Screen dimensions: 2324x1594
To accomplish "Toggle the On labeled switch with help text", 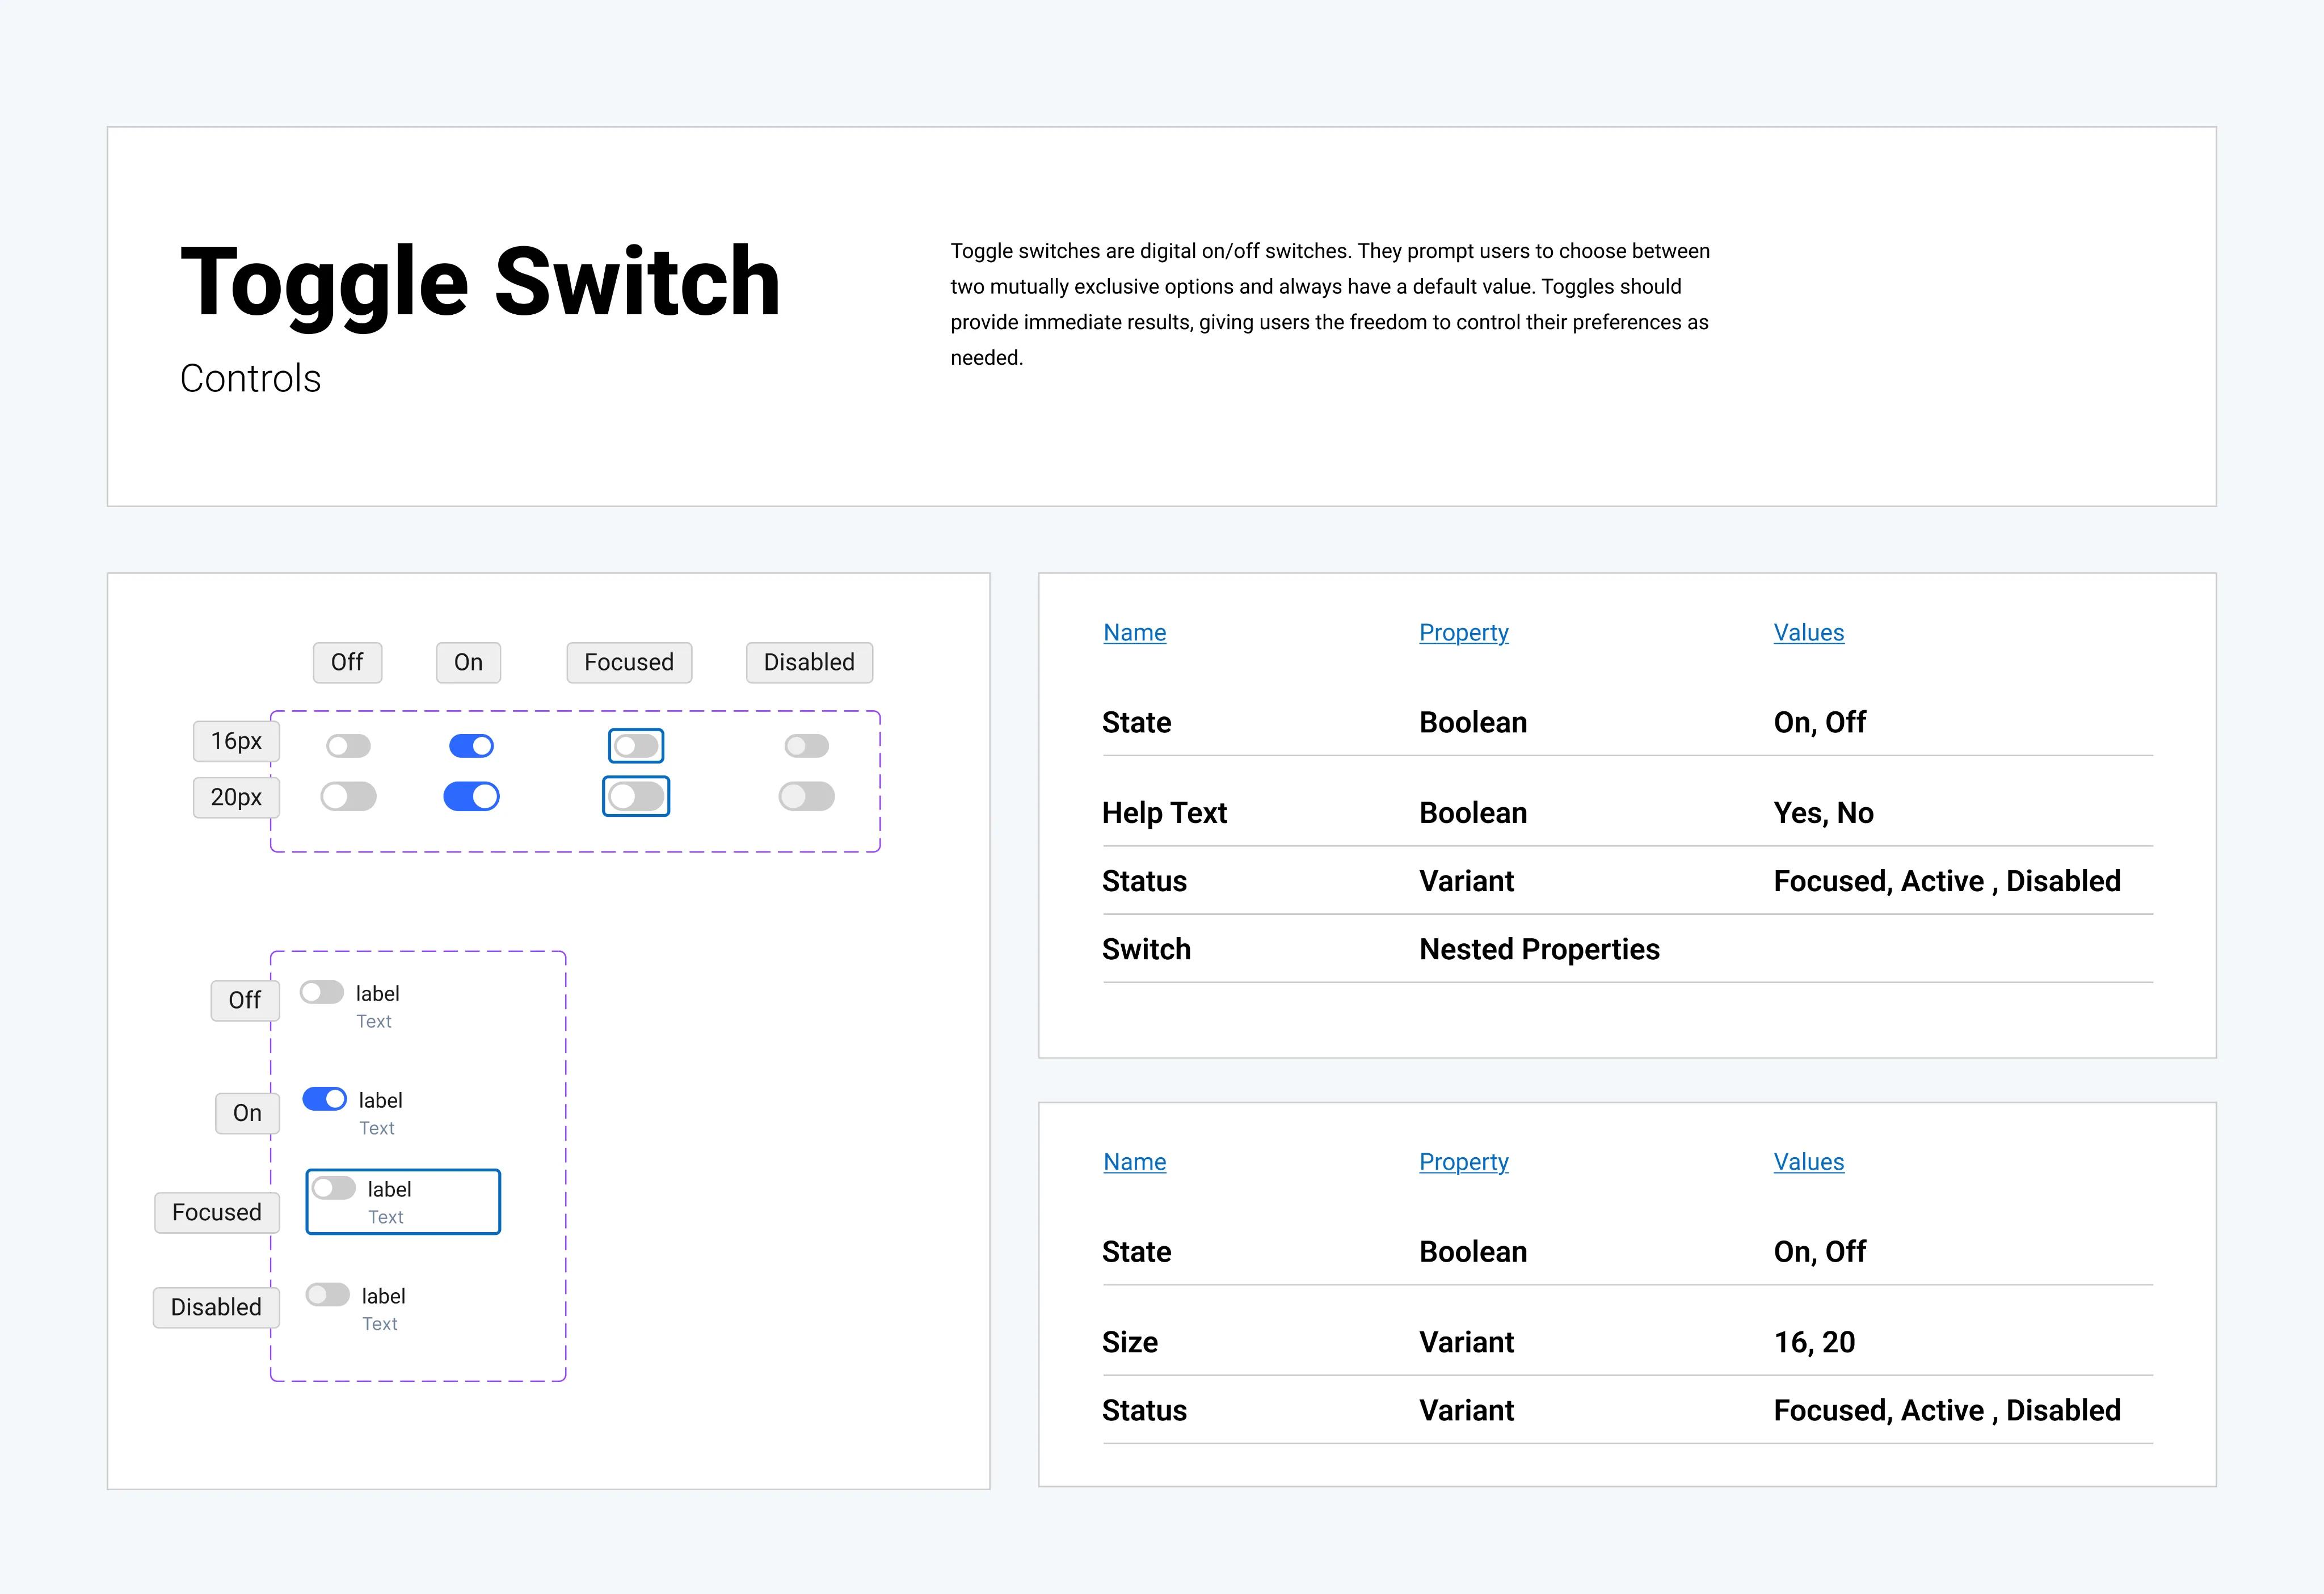I will coord(325,1099).
